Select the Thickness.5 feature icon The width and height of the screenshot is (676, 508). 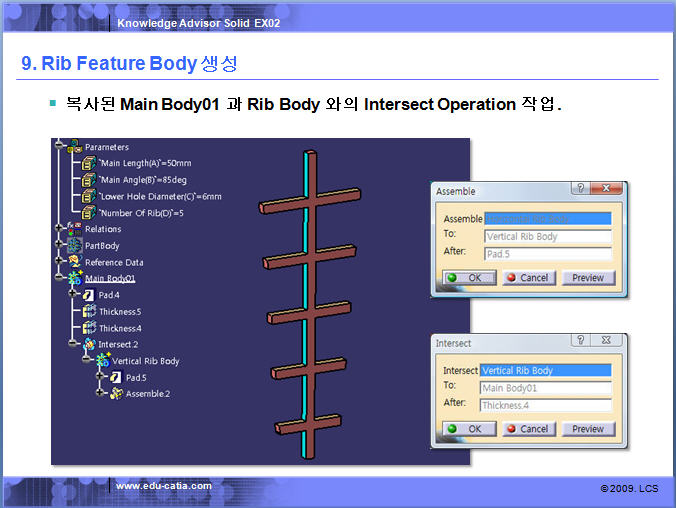click(x=87, y=311)
